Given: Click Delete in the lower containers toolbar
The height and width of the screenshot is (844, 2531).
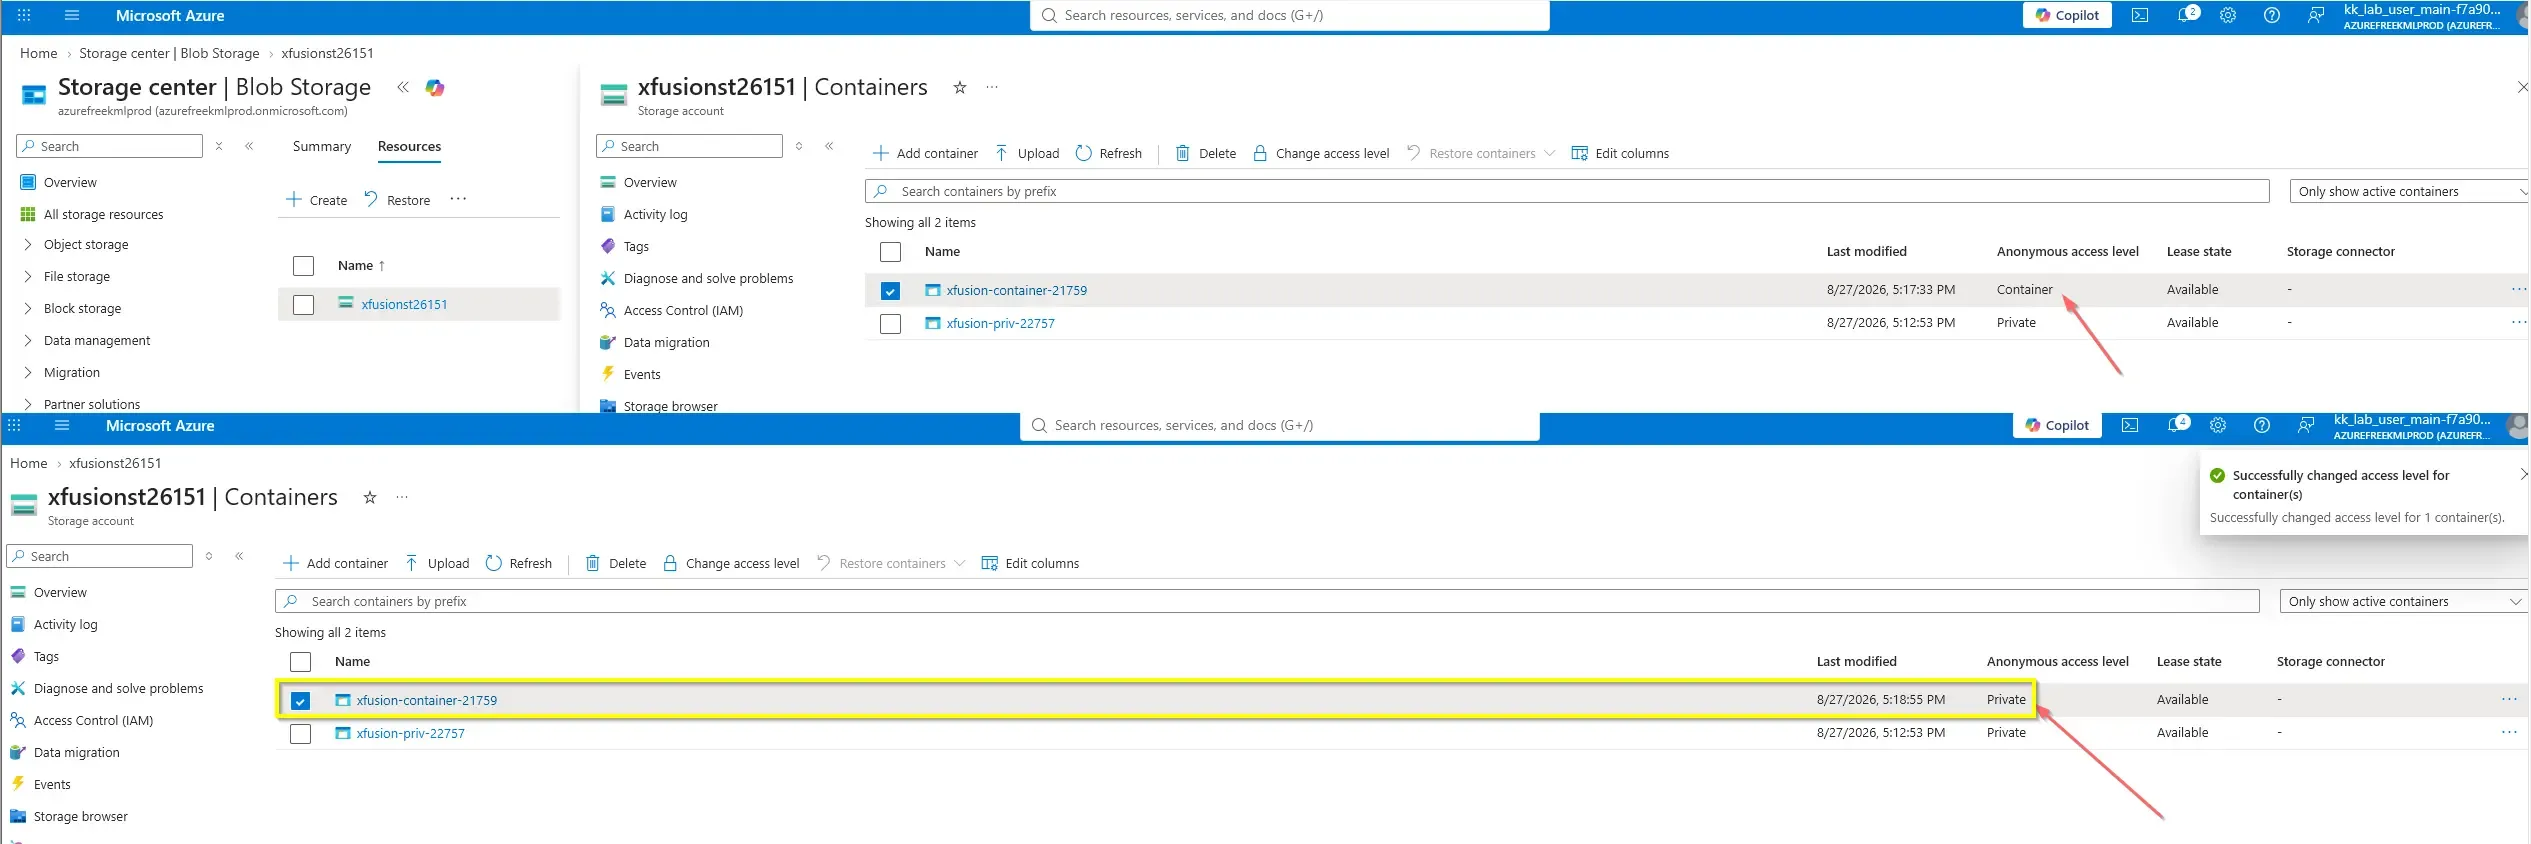Looking at the screenshot, I should point(616,563).
